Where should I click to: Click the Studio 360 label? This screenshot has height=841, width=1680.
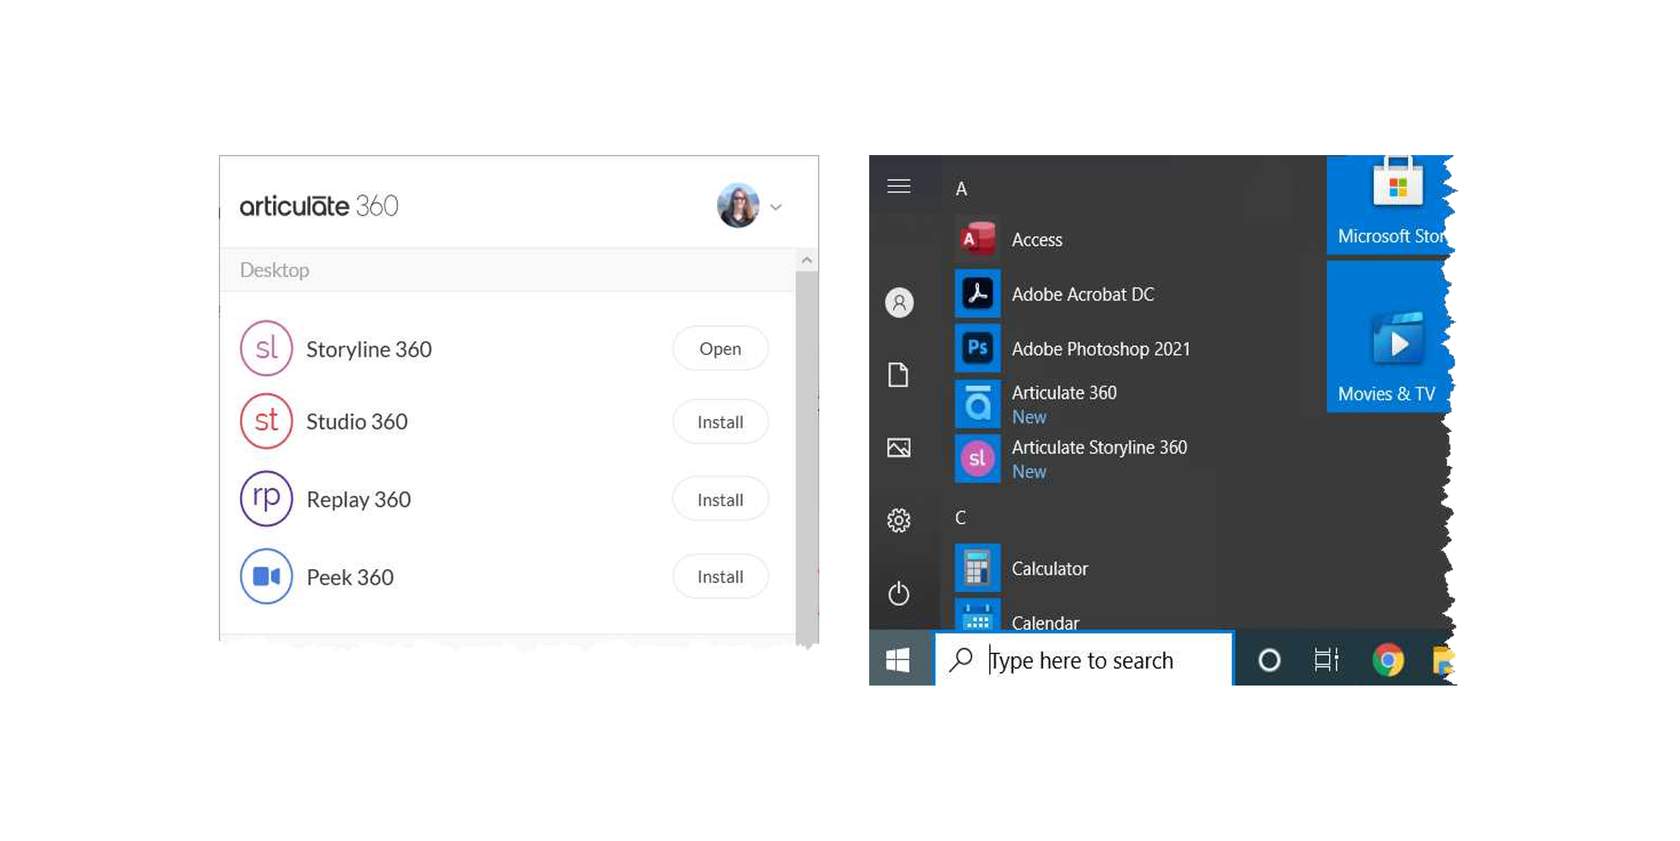click(x=357, y=422)
